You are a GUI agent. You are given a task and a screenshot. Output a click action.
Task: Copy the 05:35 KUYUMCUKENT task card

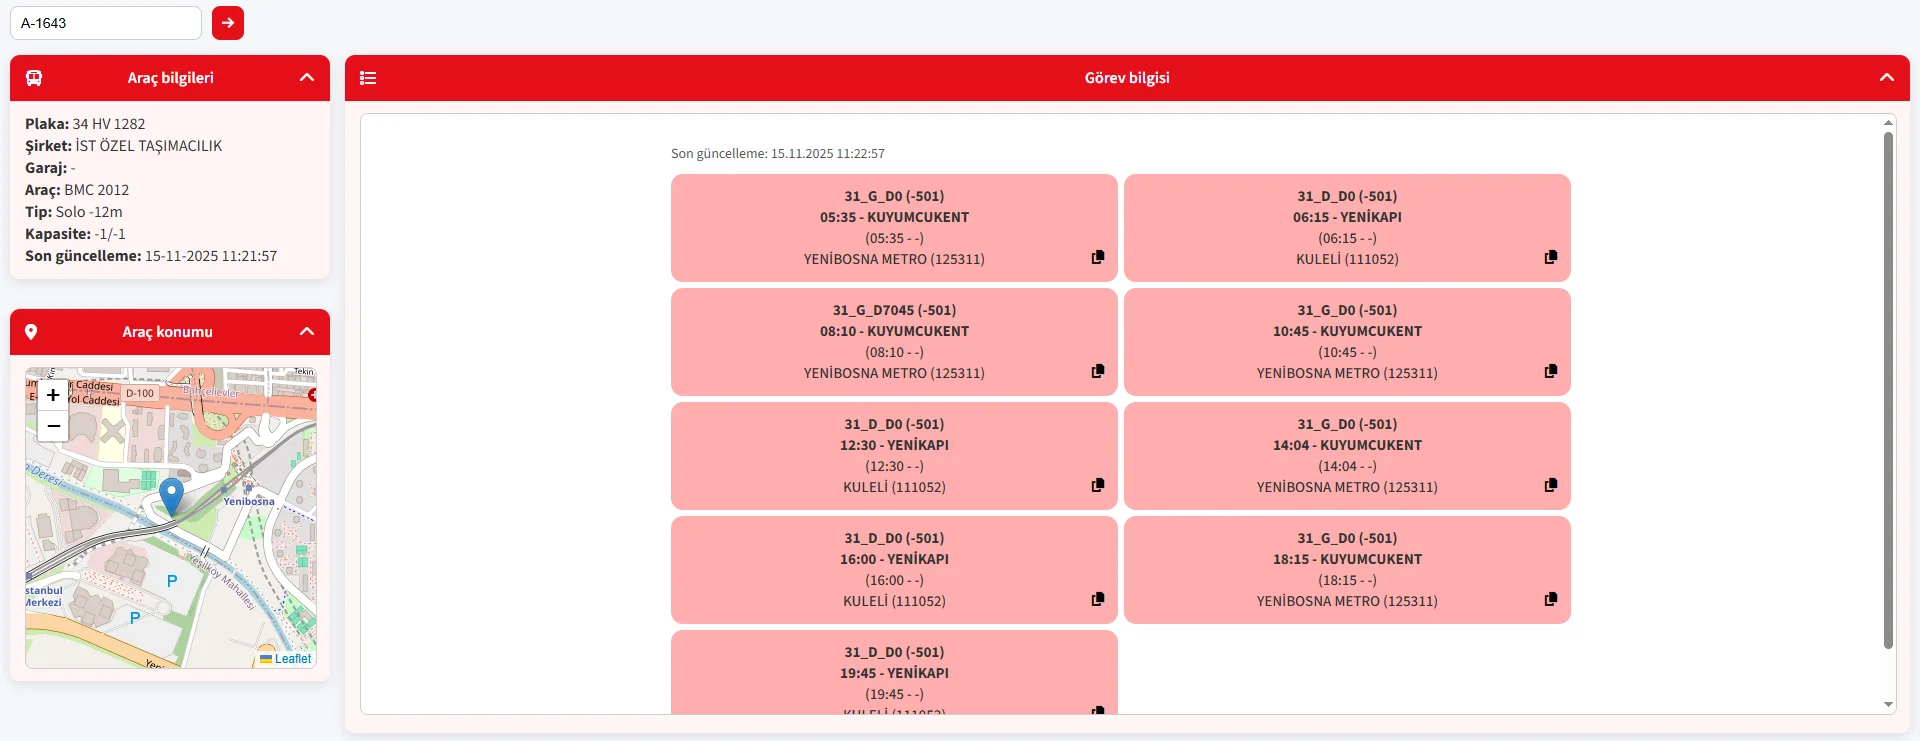1097,257
